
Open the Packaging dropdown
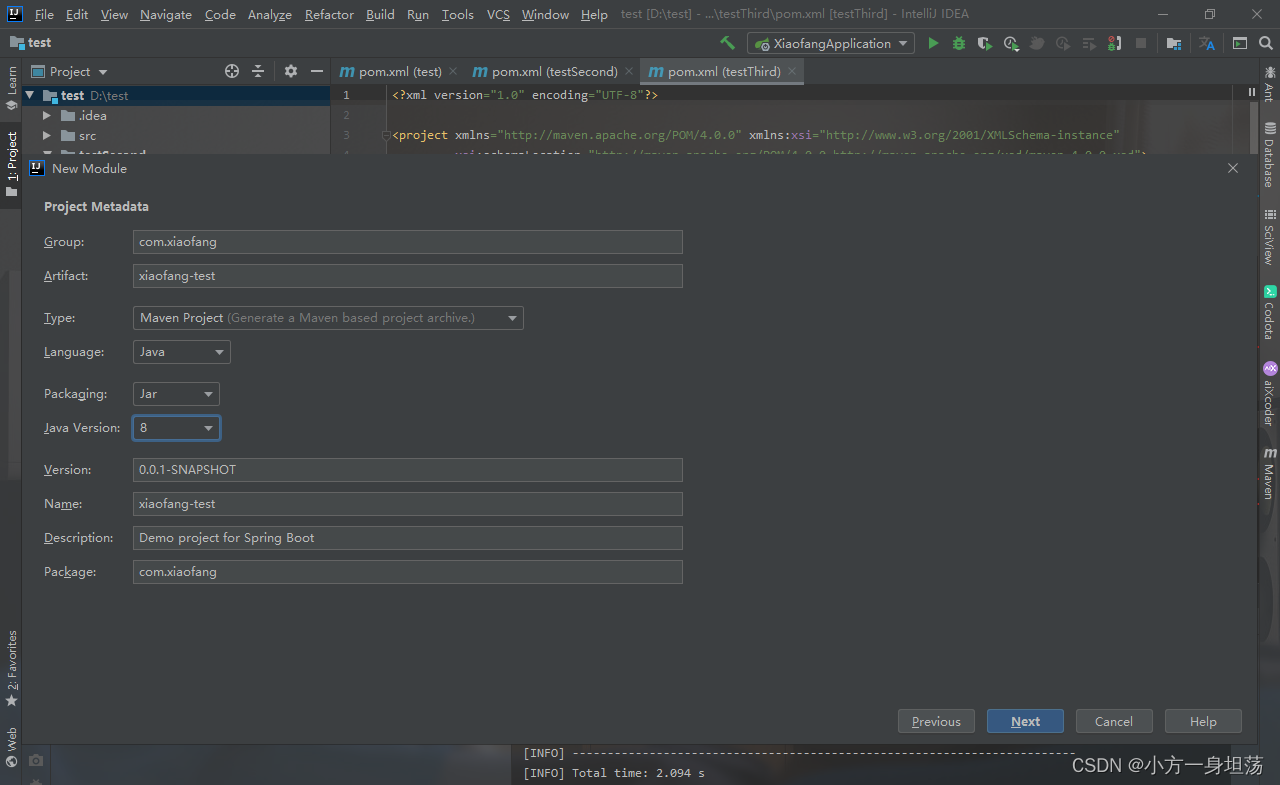(x=176, y=394)
